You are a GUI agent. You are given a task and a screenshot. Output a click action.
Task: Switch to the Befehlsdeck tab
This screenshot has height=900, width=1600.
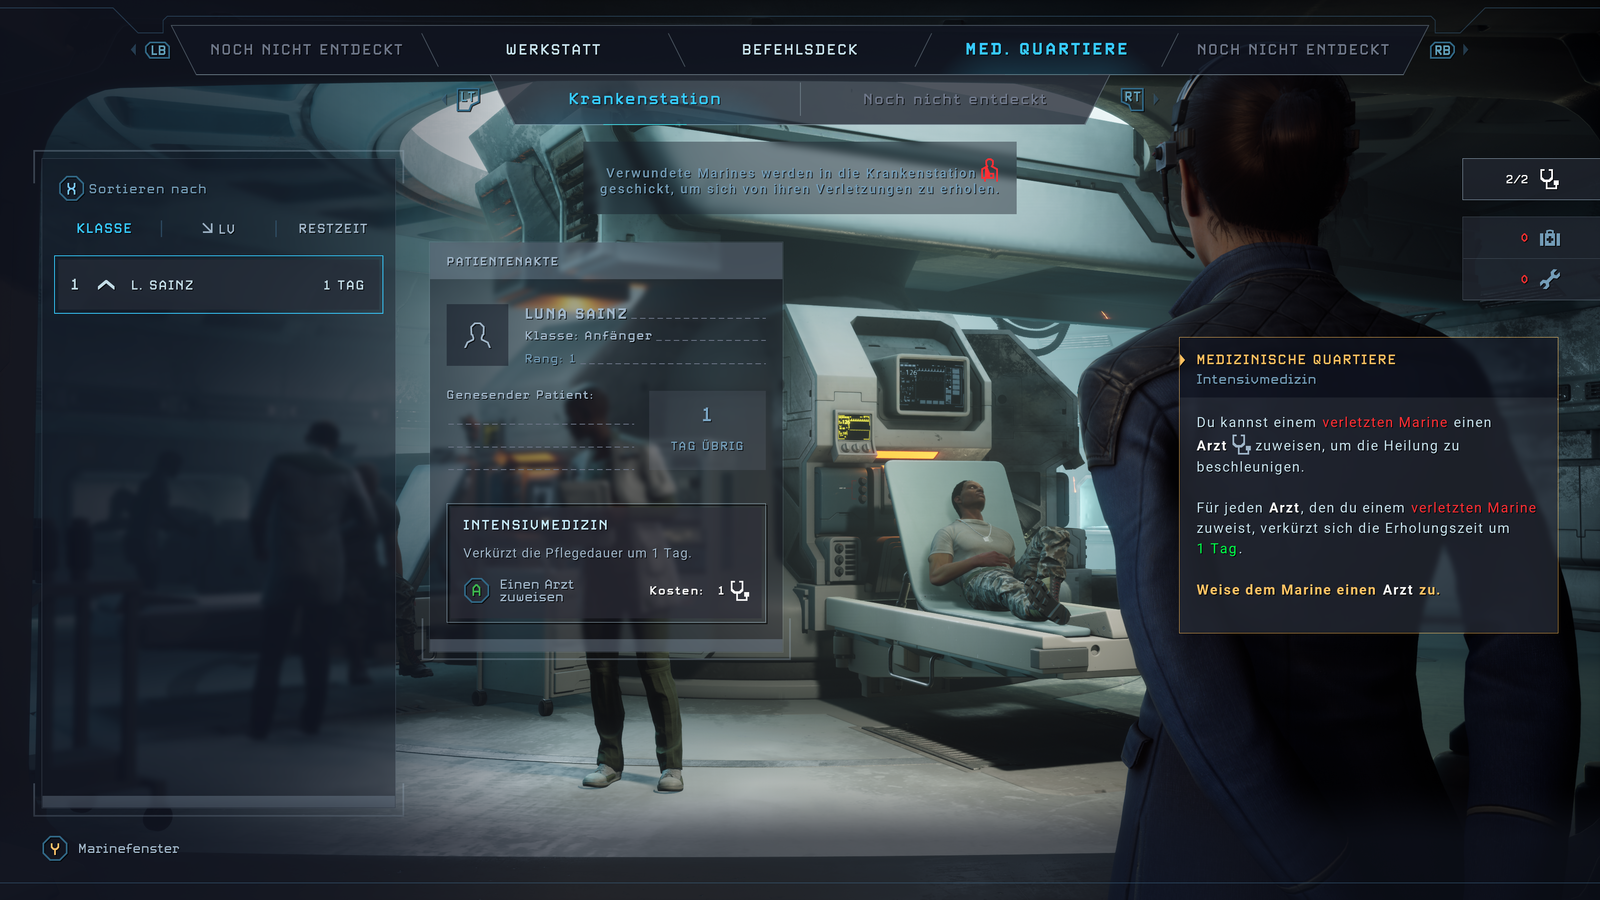pos(800,50)
